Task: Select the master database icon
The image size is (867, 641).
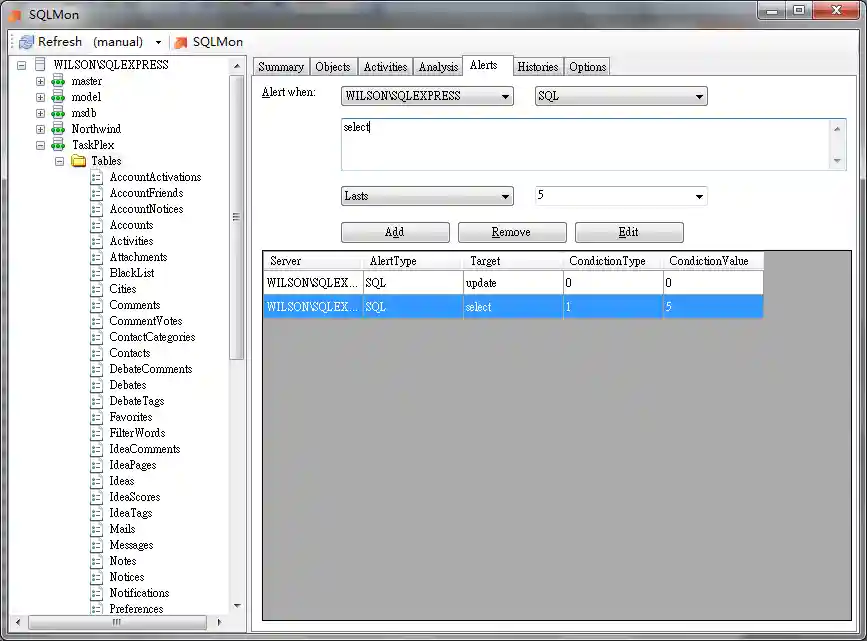Action: click(x=60, y=81)
